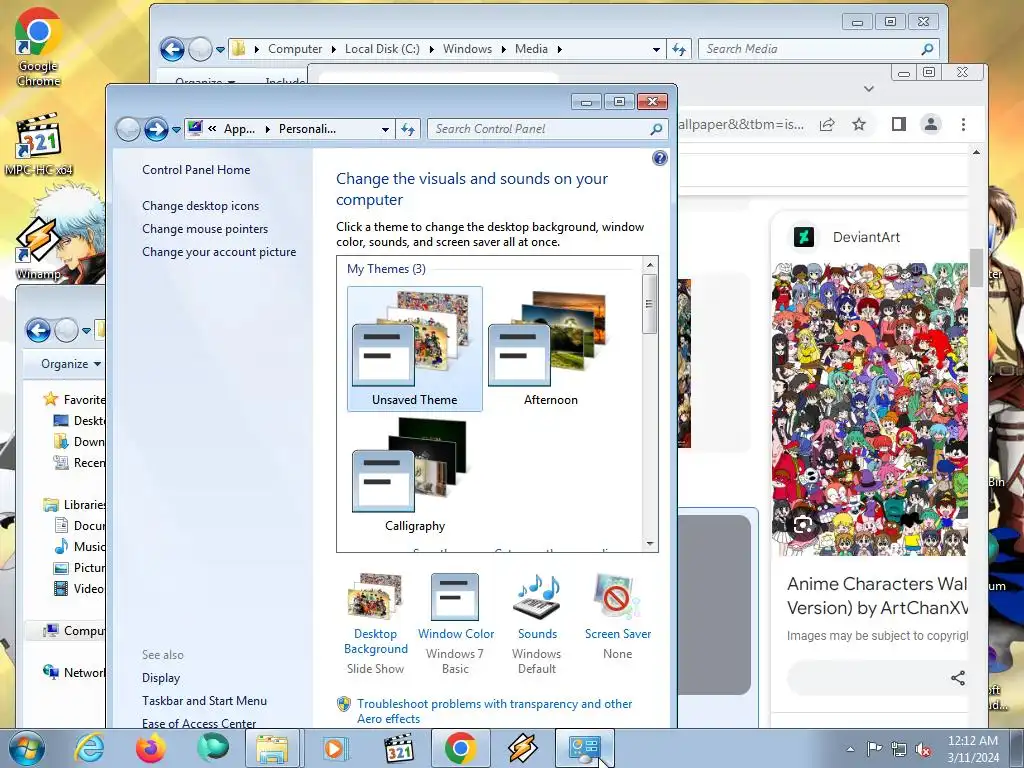
Task: Share the DeviantArt image result
Action: click(957, 678)
